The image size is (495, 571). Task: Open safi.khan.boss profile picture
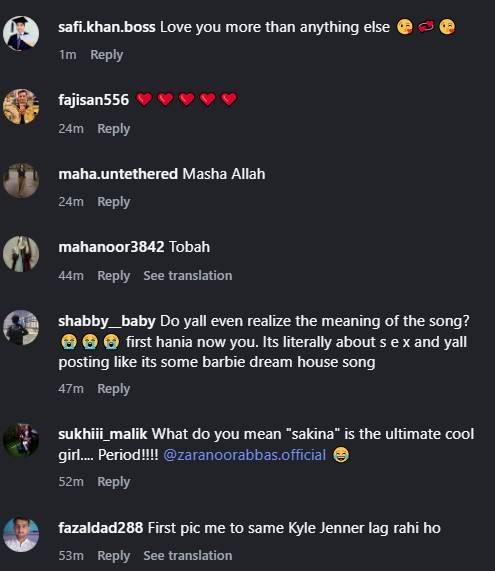pyautogui.click(x=21, y=33)
